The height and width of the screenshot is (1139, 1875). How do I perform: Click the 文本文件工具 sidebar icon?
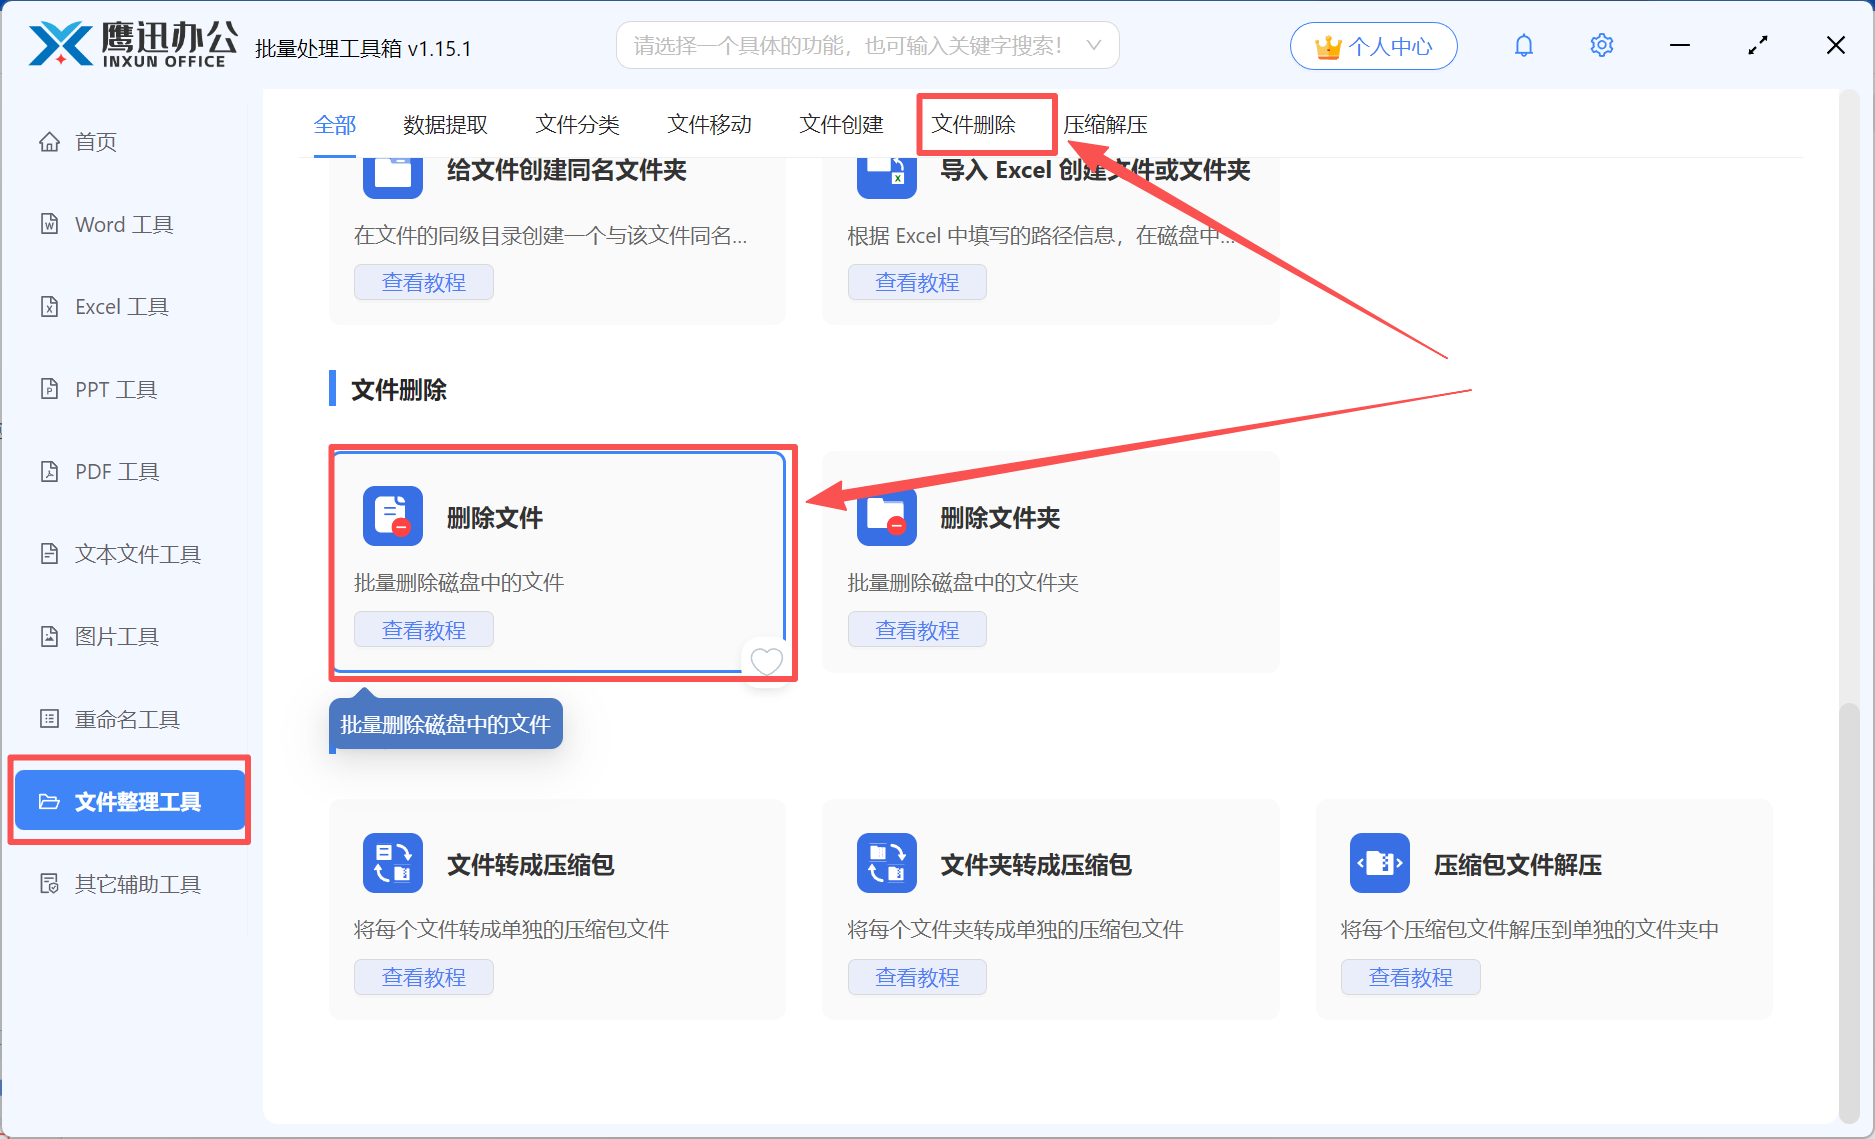[x=49, y=554]
